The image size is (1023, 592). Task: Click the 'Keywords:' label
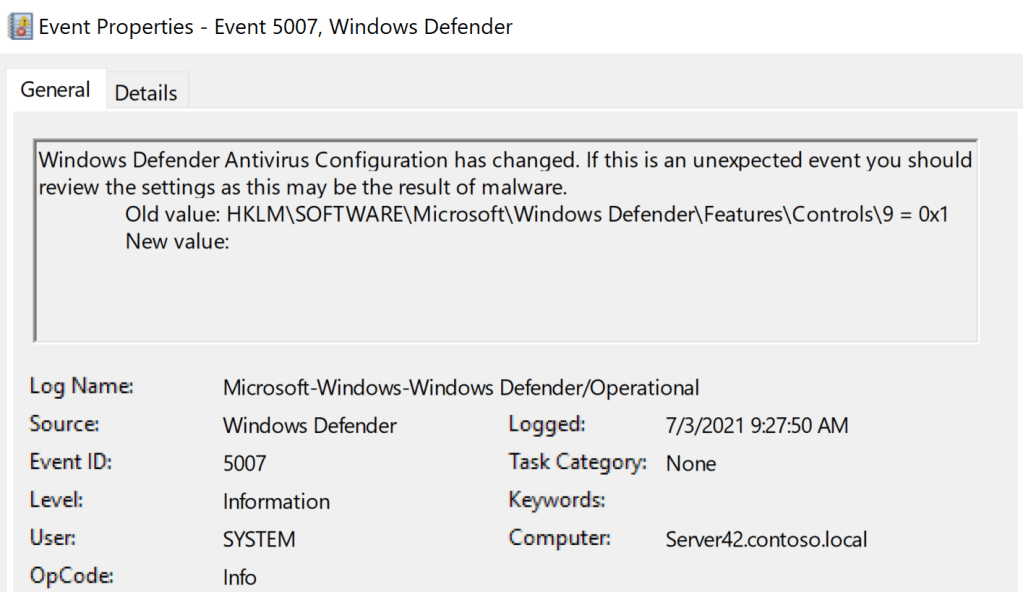click(x=557, y=500)
